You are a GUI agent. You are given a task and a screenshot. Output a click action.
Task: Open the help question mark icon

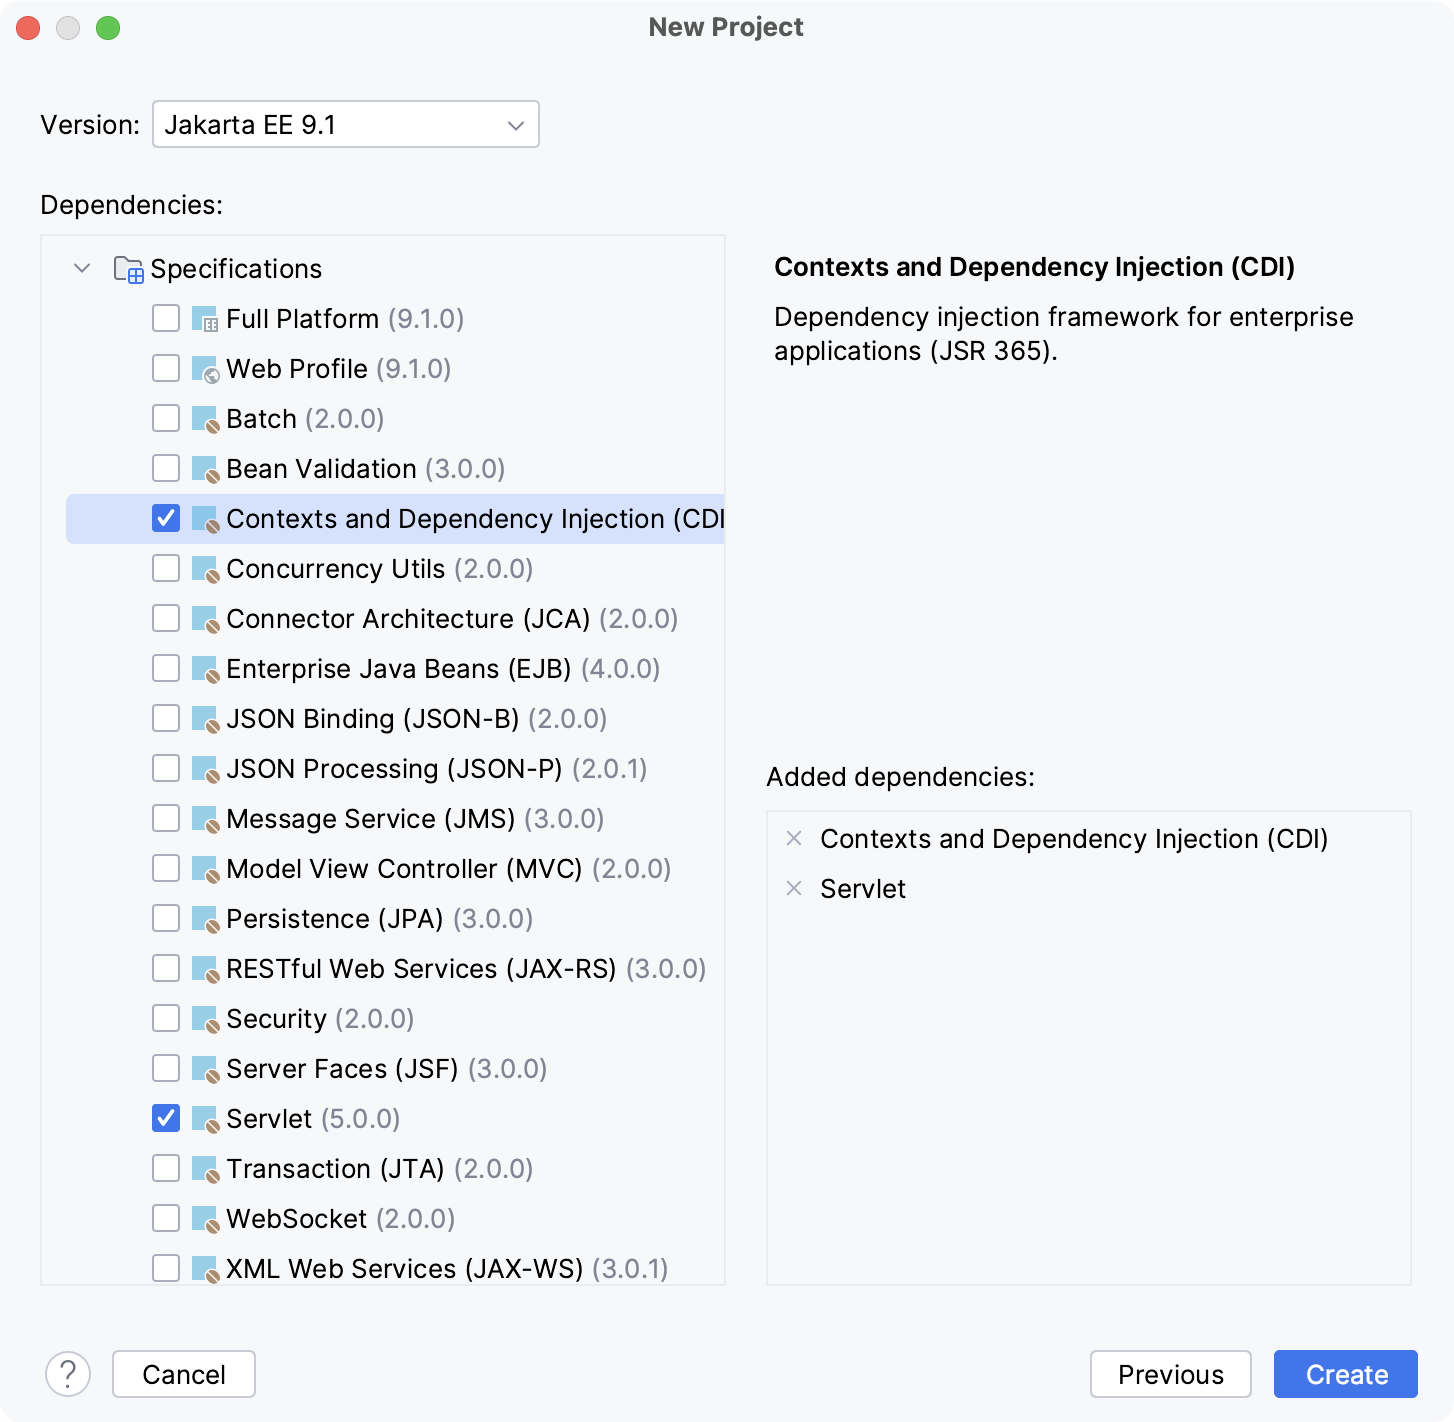pyautogui.click(x=68, y=1374)
